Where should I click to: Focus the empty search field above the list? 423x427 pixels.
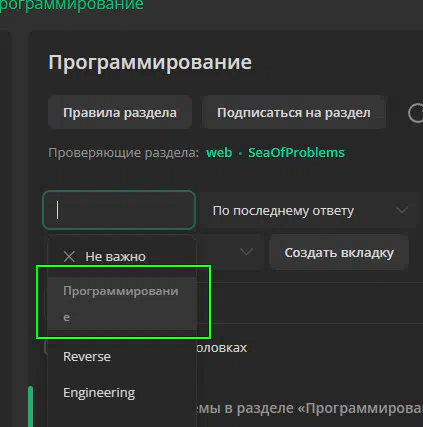click(x=119, y=210)
